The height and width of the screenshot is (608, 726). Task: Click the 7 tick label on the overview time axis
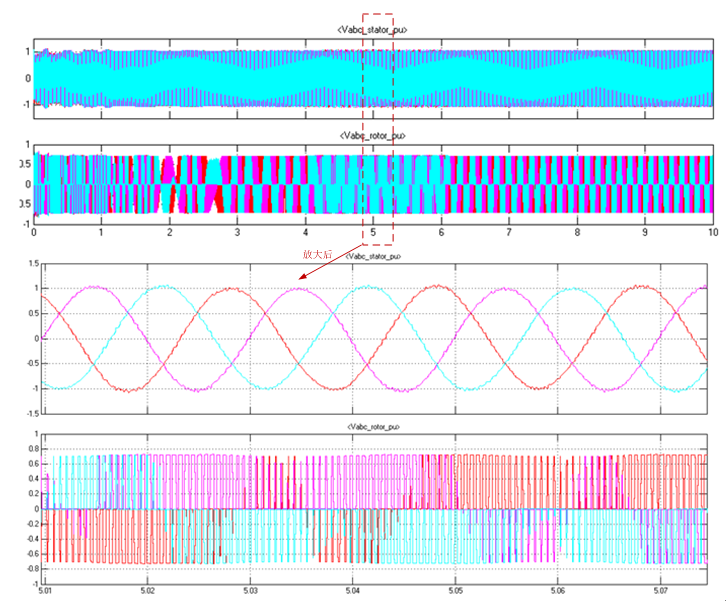[509, 232]
